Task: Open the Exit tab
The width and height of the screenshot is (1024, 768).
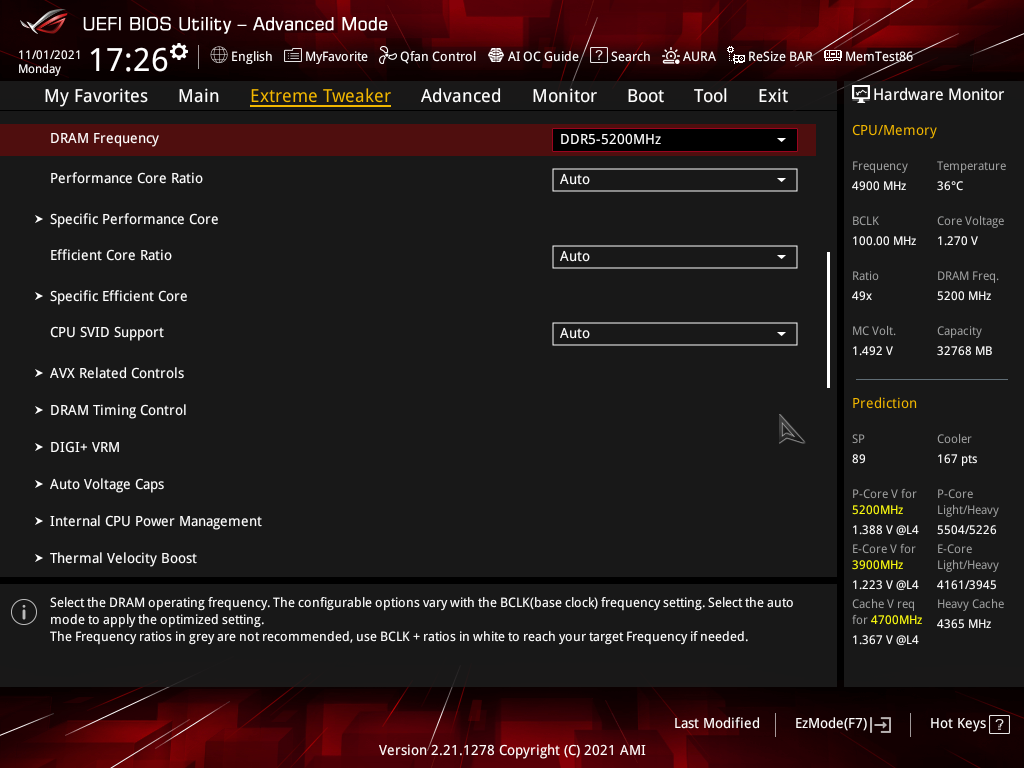Action: pos(773,96)
